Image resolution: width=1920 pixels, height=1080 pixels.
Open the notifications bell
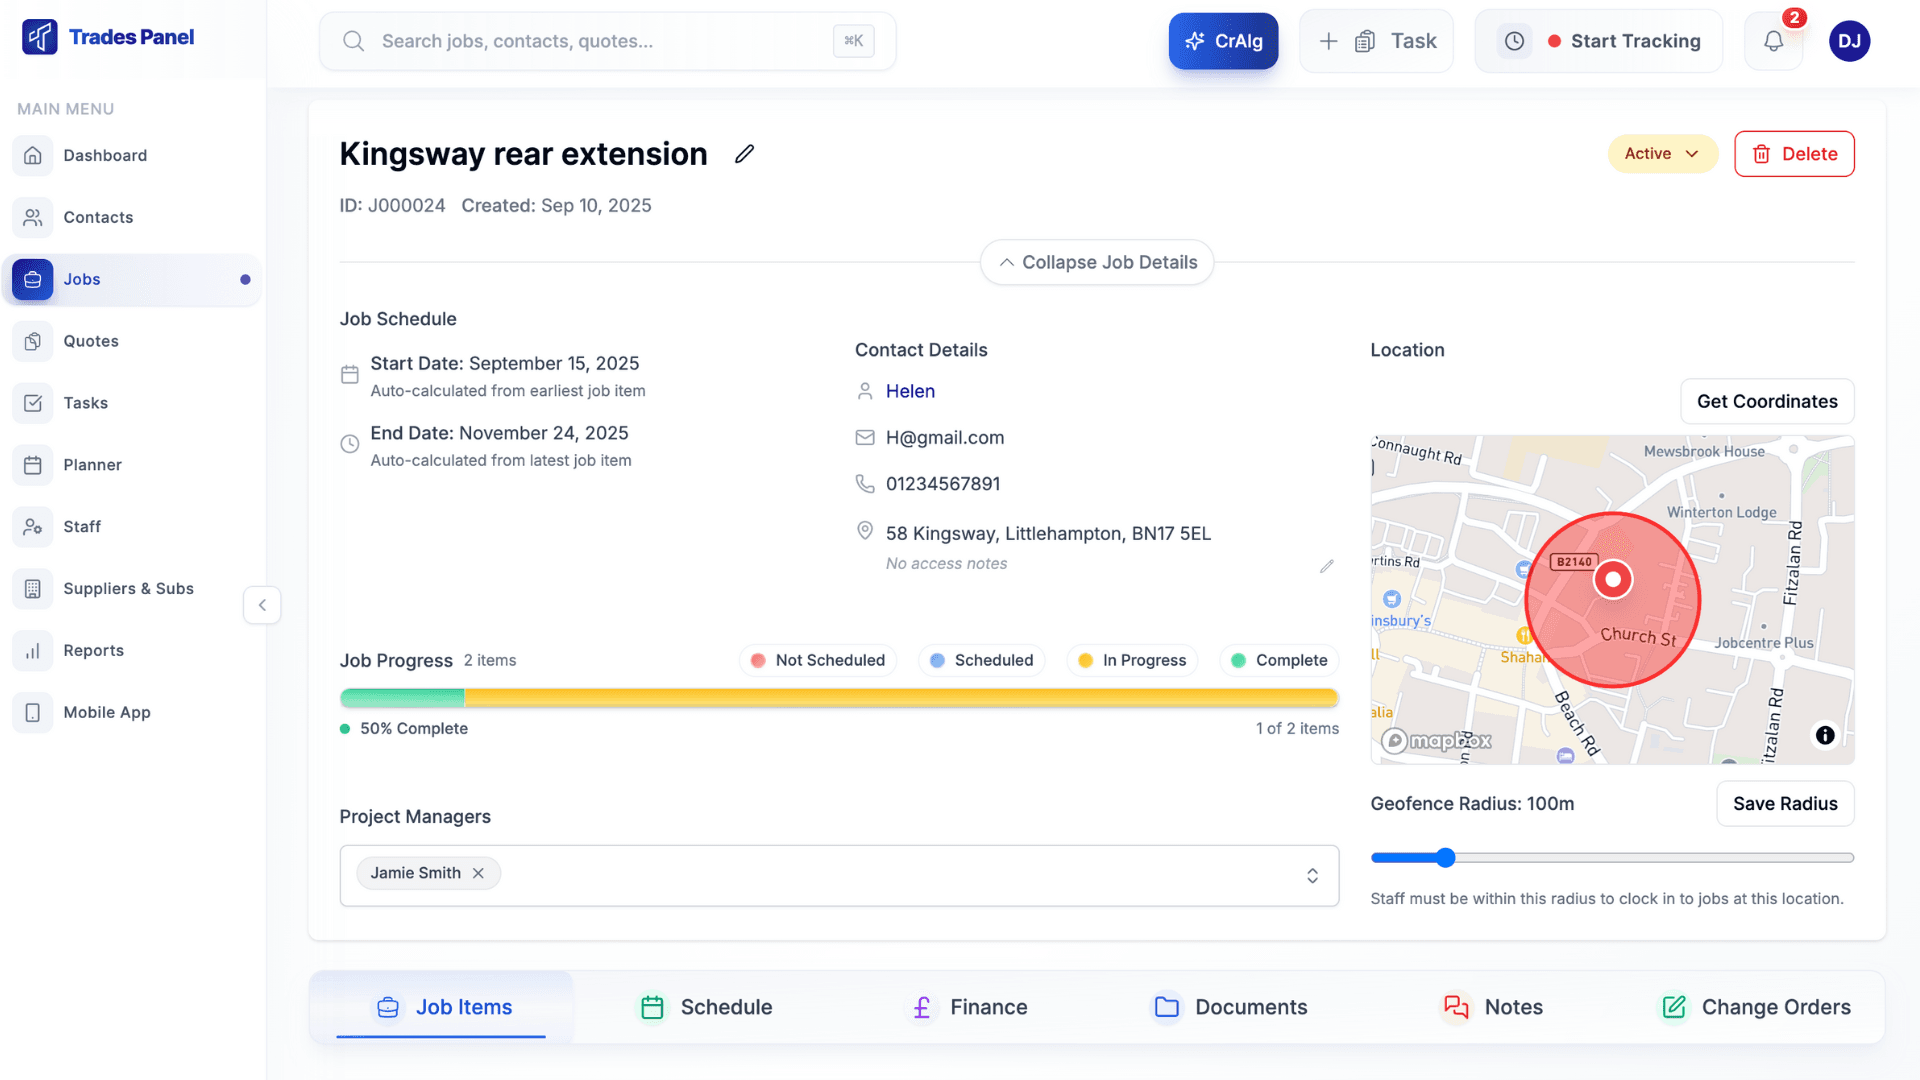click(x=1773, y=41)
